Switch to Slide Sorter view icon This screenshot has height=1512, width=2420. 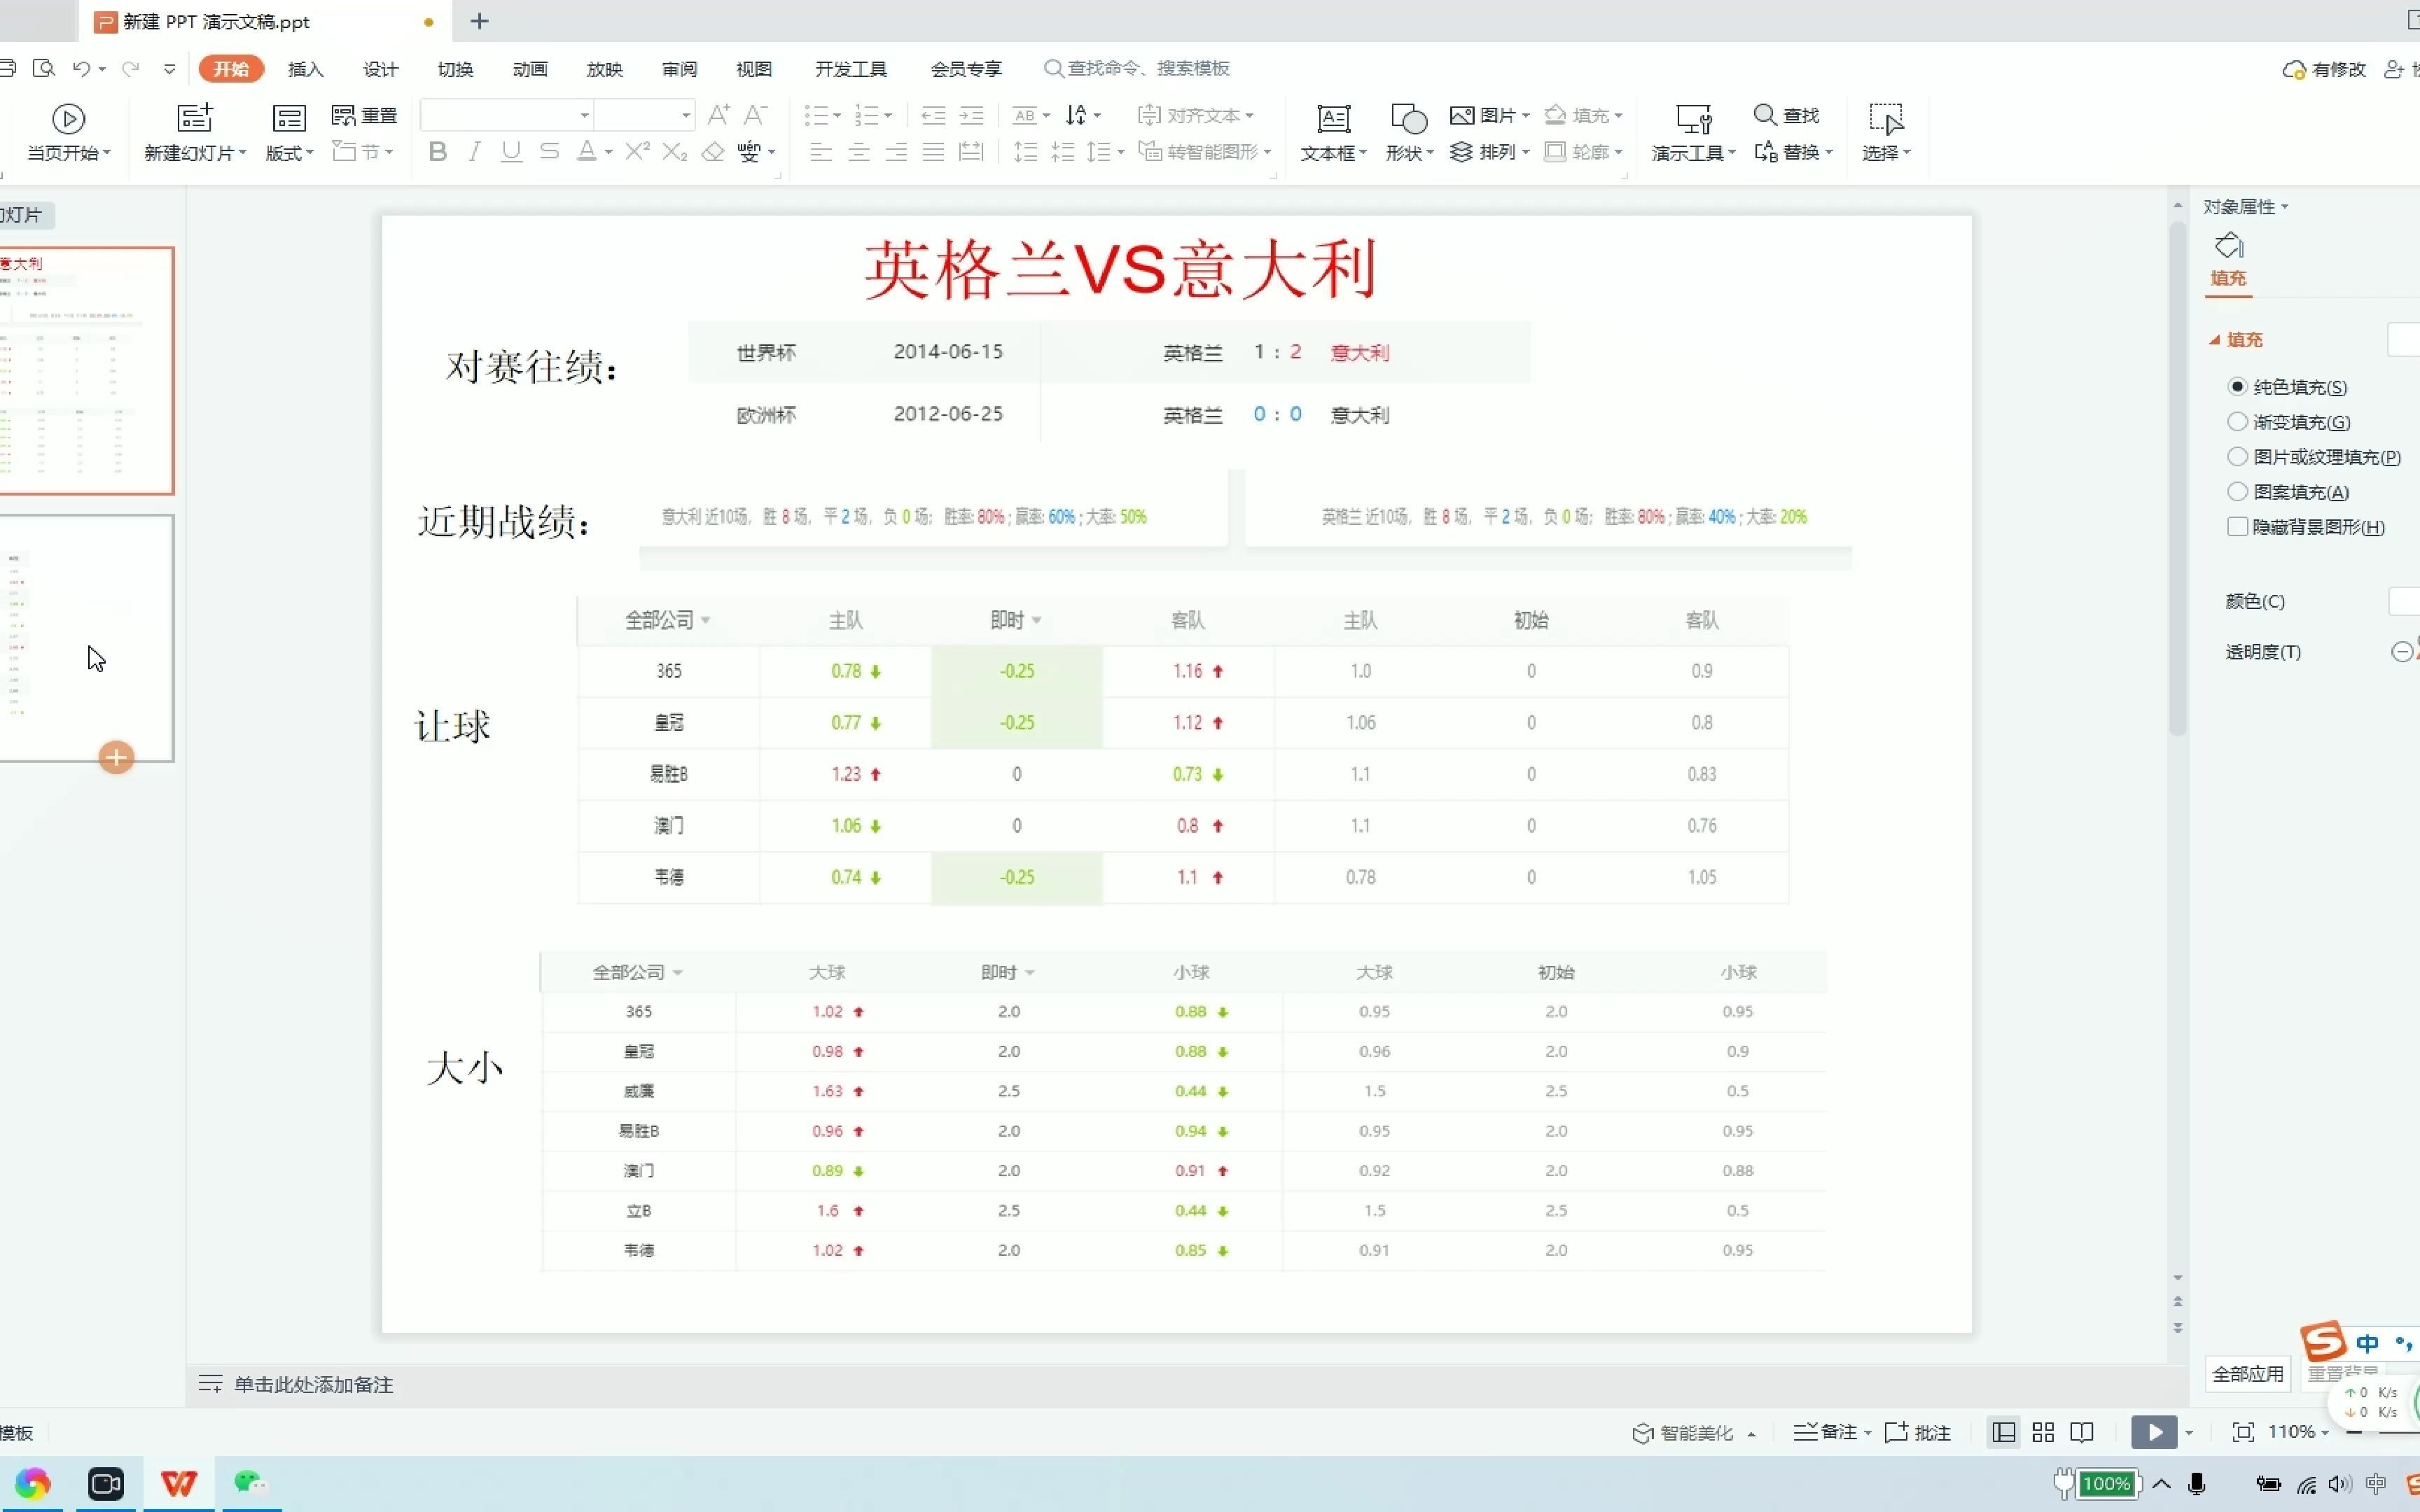2043,1432
